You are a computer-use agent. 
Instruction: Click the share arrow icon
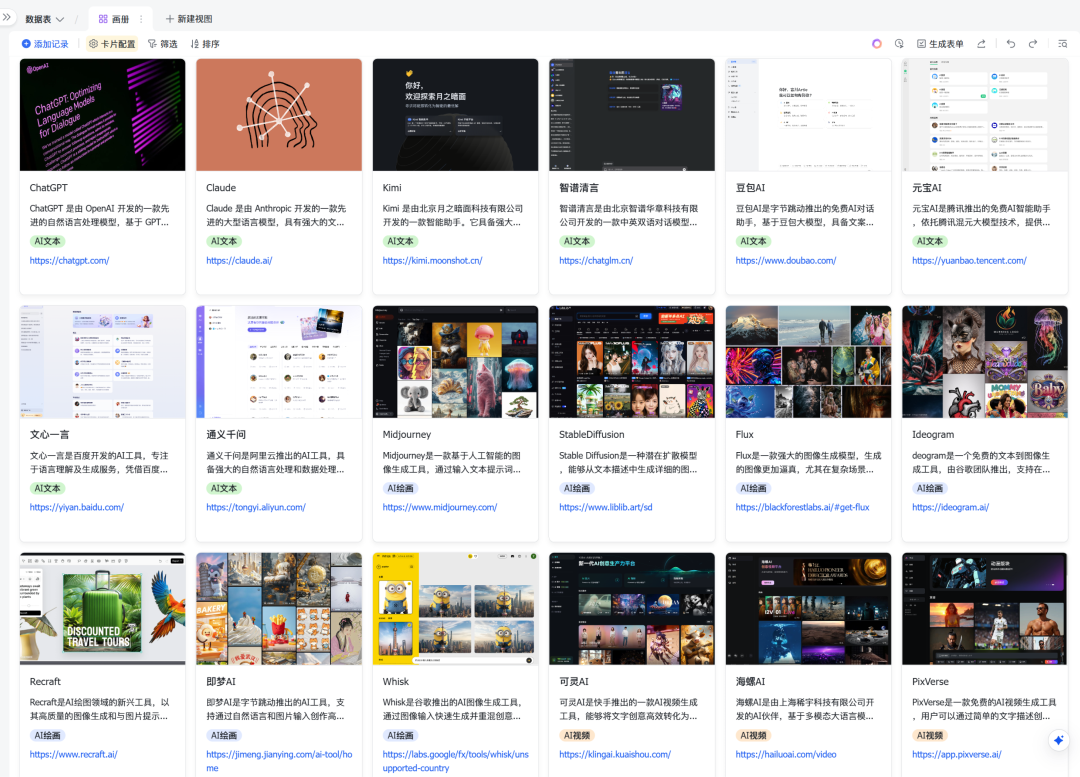[981, 43]
